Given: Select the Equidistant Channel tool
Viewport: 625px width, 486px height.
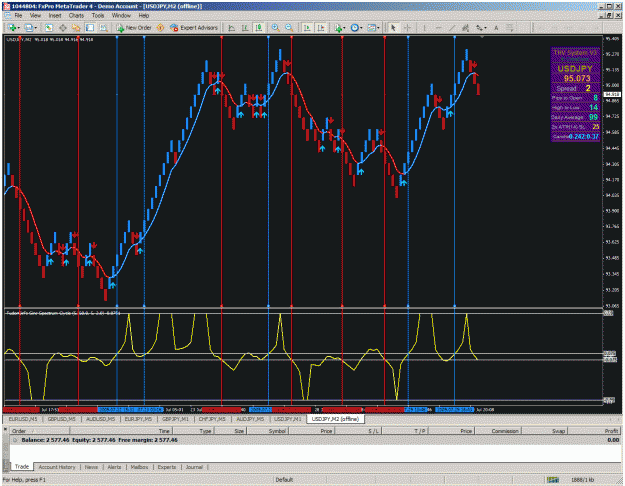Looking at the screenshot, I should pos(465,28).
